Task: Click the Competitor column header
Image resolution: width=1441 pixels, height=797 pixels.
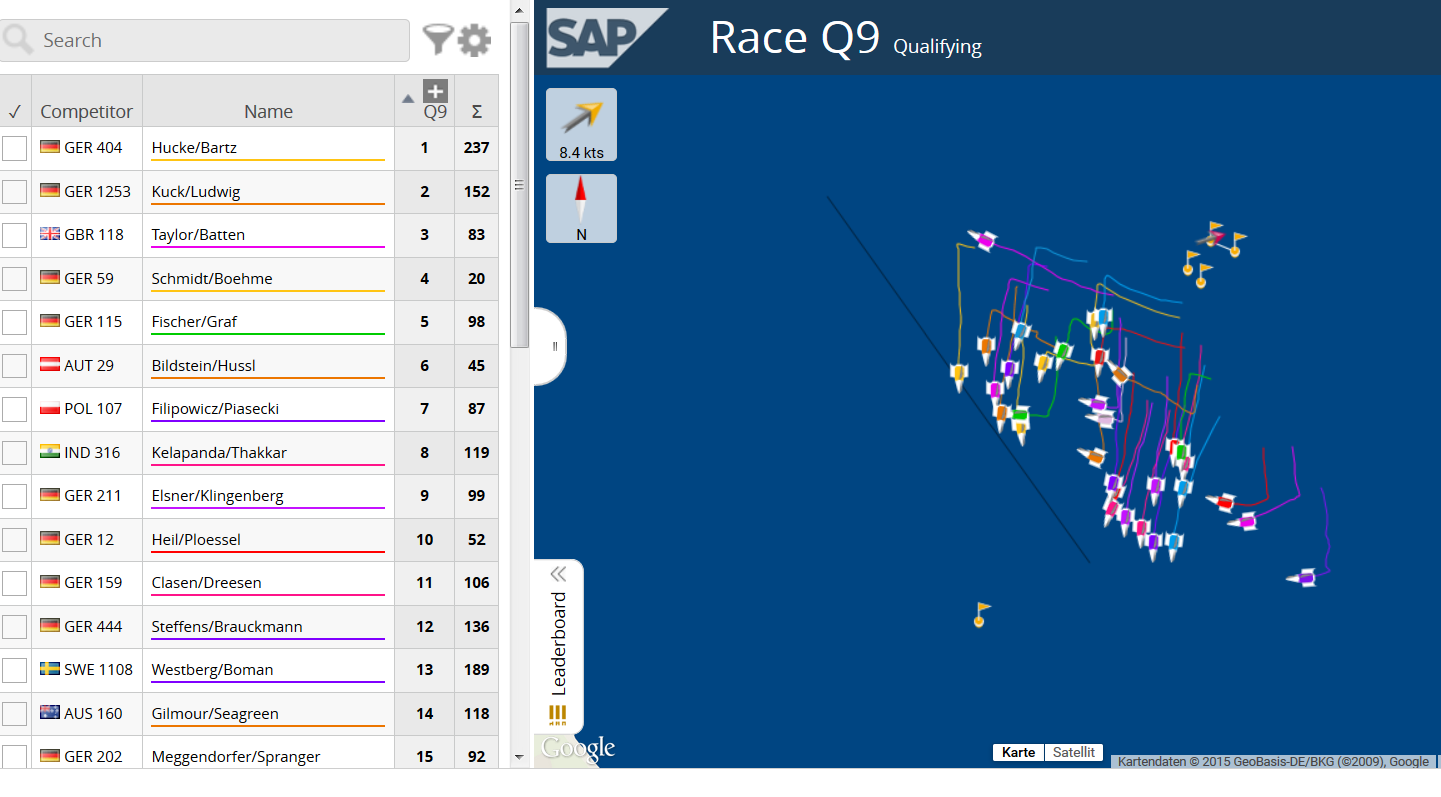Action: coord(87,112)
